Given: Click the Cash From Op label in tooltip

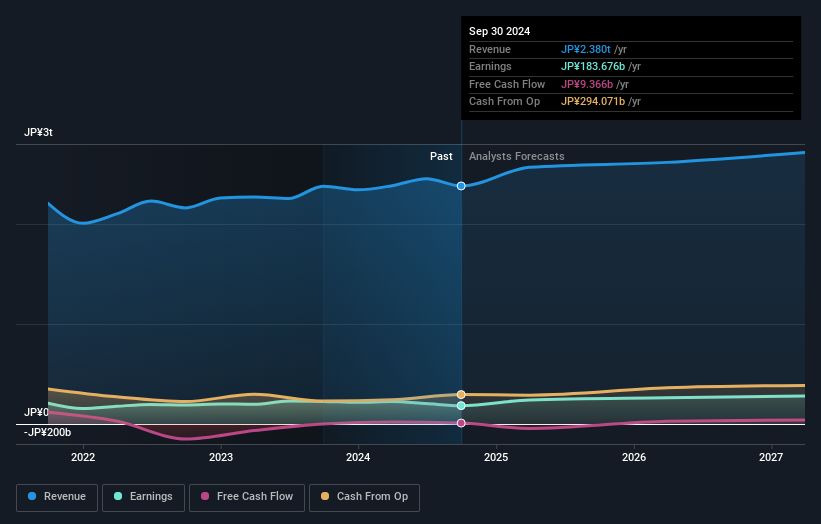Looking at the screenshot, I should click(504, 102).
